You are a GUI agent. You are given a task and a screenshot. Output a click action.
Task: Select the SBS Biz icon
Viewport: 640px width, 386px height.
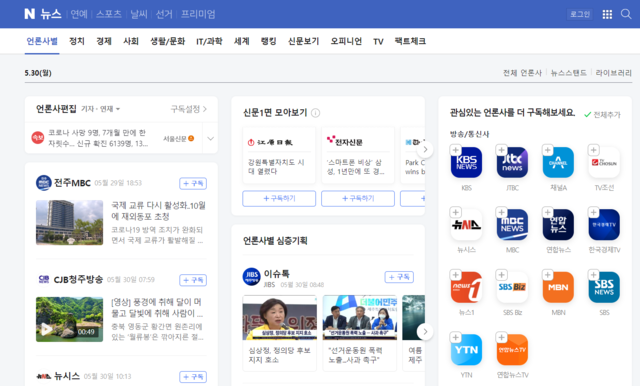click(x=512, y=287)
